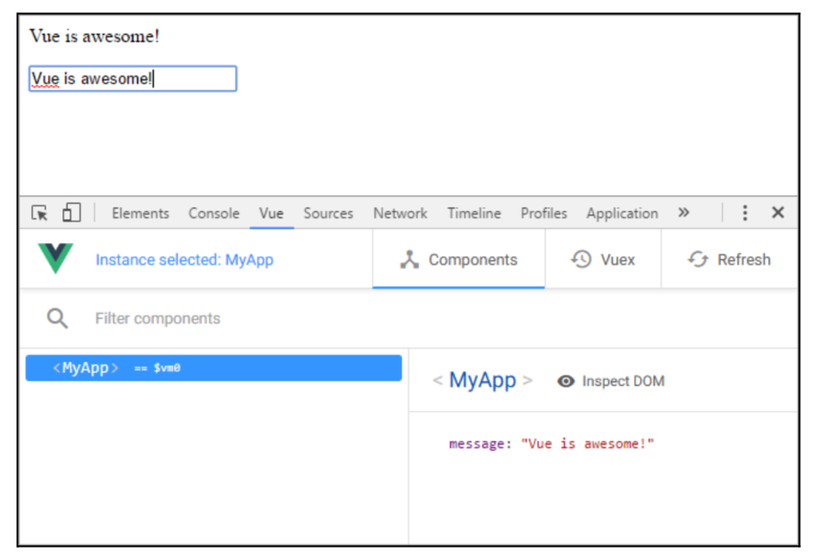Viewport: 825px width, 559px height.
Task: Click the Vue logo icon
Action: [55, 259]
